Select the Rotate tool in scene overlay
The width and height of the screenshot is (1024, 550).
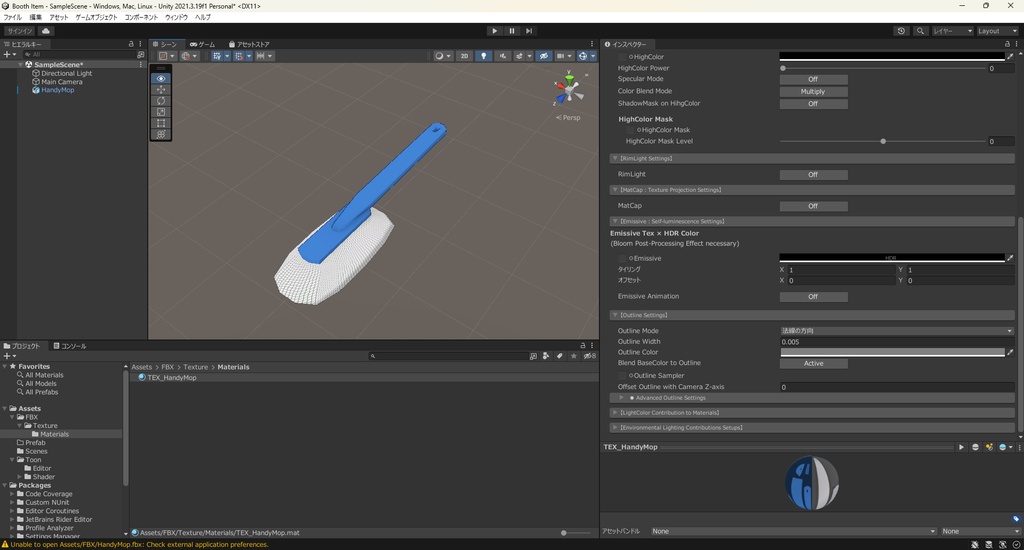pyautogui.click(x=161, y=101)
